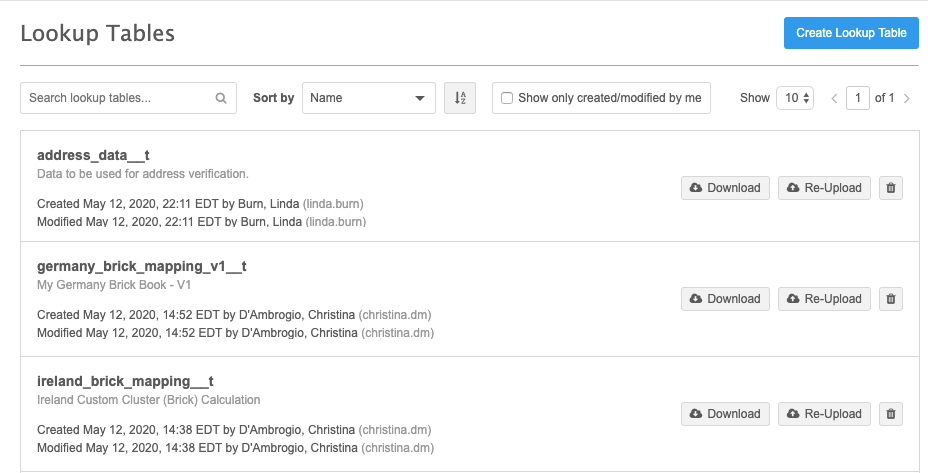The image size is (928, 473).
Task: Delete the ireland_brick_mapping__t table
Action: click(891, 414)
